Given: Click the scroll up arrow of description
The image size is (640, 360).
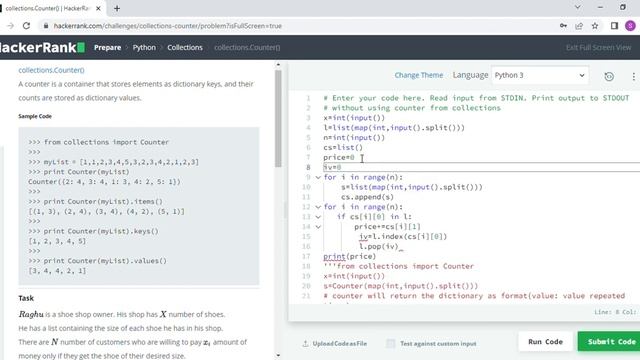Looking at the screenshot, I should click(278, 64).
